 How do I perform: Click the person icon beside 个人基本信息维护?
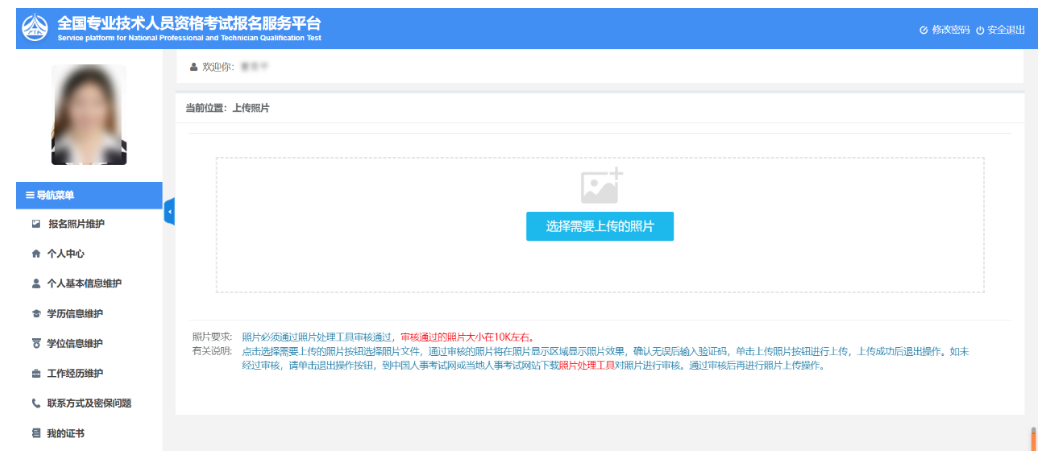(36, 284)
